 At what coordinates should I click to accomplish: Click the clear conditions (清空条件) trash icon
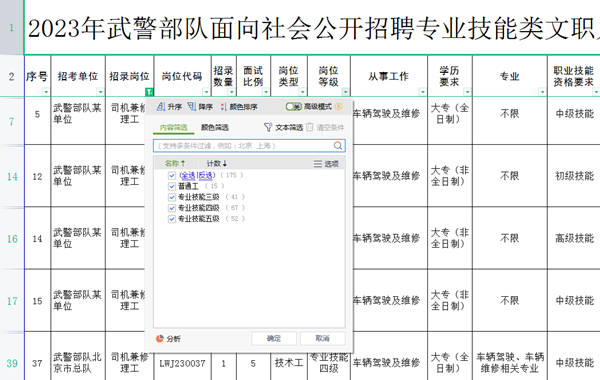click(310, 127)
